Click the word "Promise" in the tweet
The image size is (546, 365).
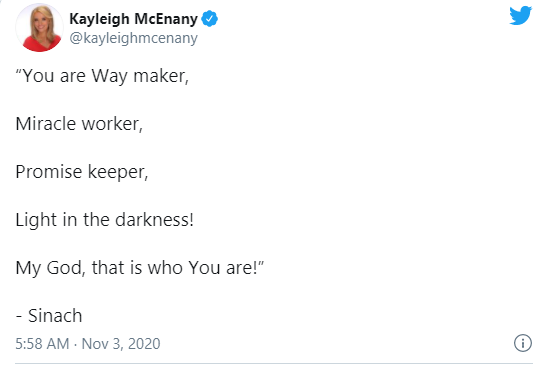click(49, 172)
